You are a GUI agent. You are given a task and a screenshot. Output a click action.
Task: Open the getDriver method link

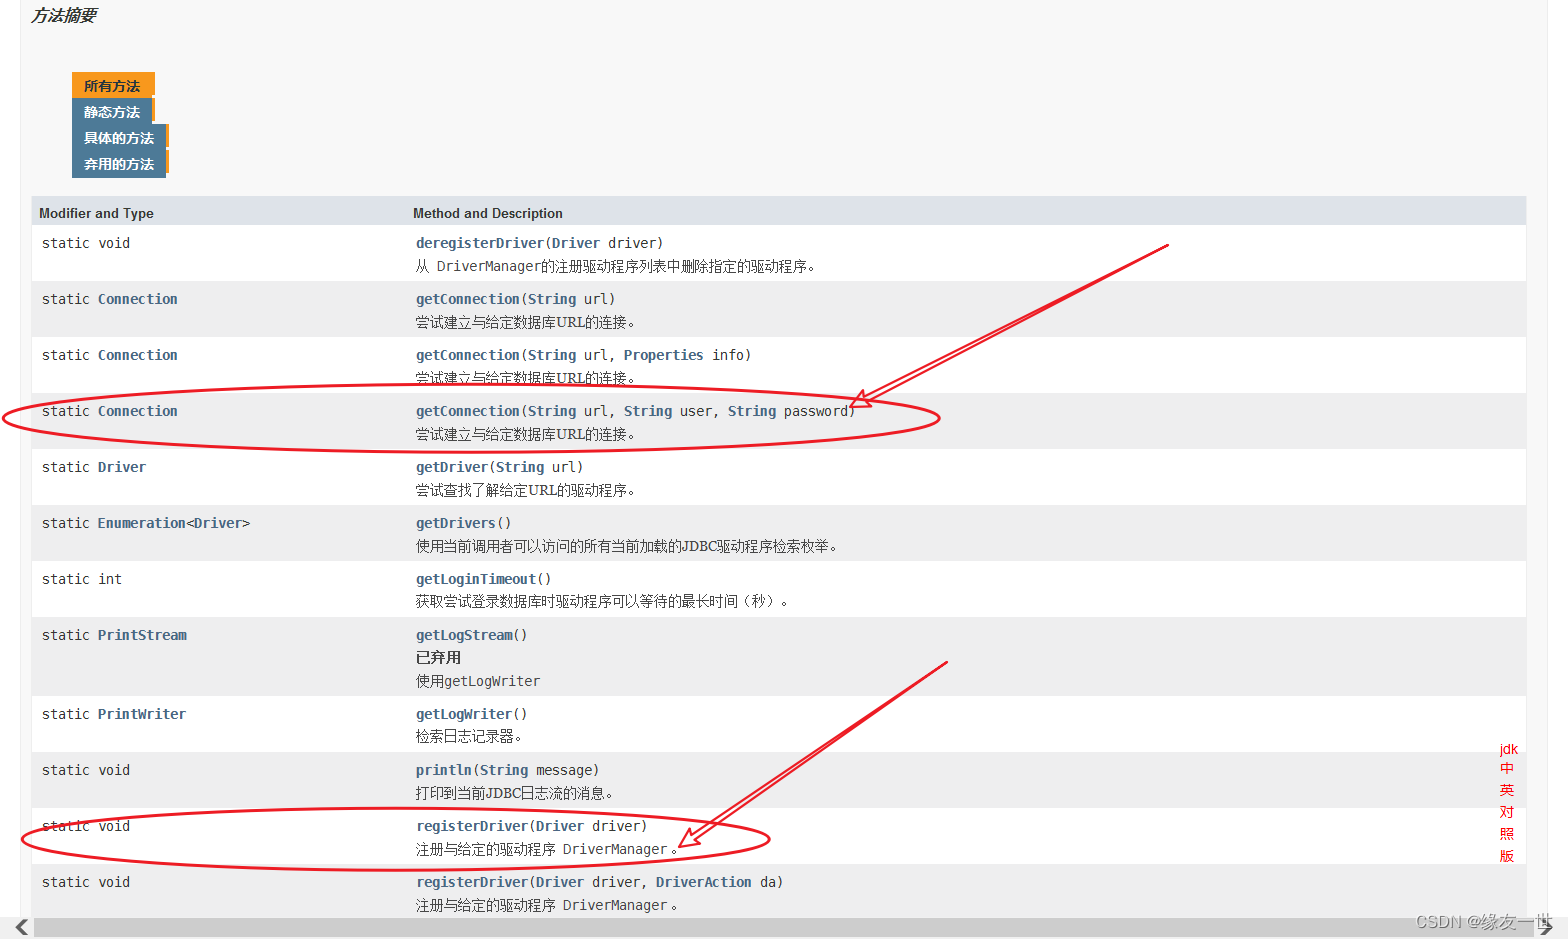(x=452, y=467)
